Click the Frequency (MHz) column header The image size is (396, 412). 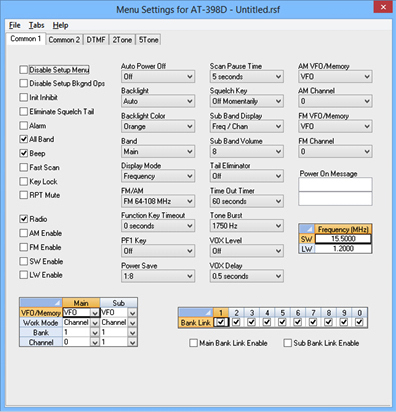343,229
